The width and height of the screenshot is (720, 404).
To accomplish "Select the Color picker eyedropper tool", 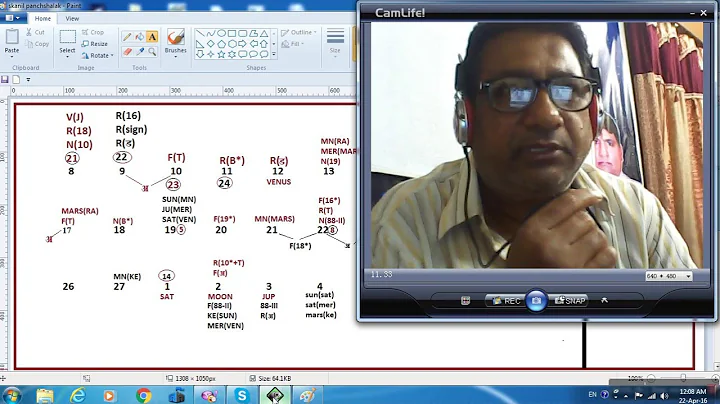I will pos(140,51).
